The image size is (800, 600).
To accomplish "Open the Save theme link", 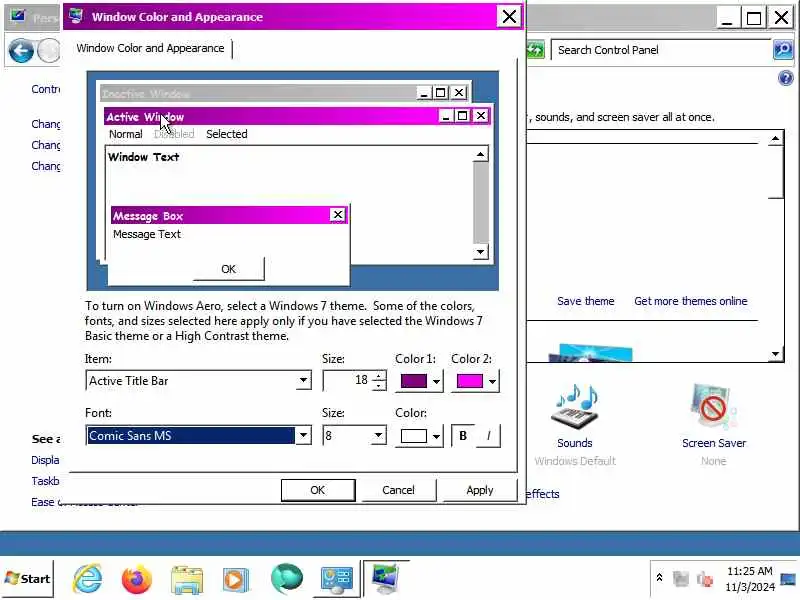I will pyautogui.click(x=586, y=301).
